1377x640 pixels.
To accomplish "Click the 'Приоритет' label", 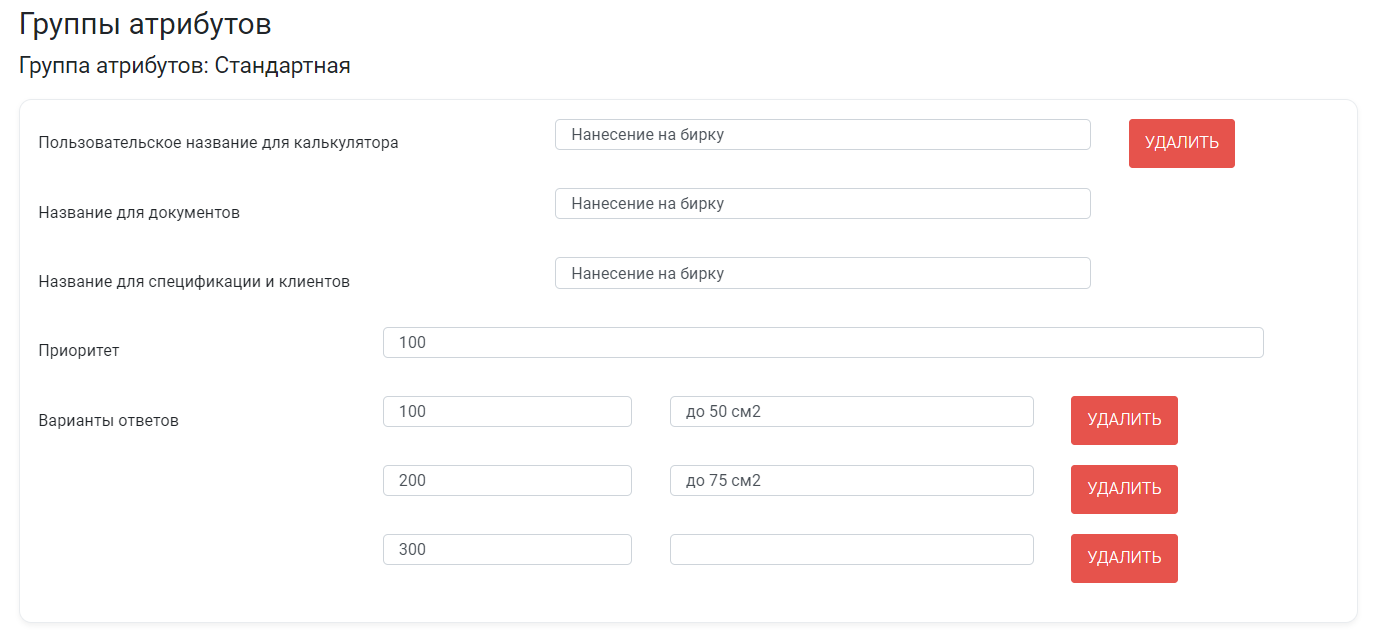I will 79,351.
